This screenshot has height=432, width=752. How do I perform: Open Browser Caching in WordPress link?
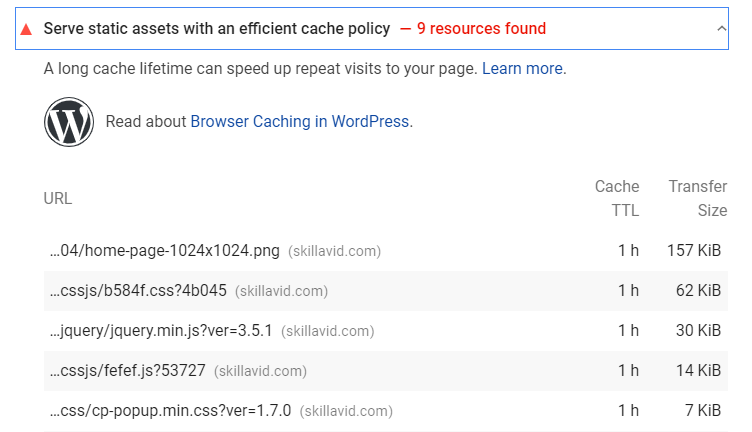tap(300, 122)
